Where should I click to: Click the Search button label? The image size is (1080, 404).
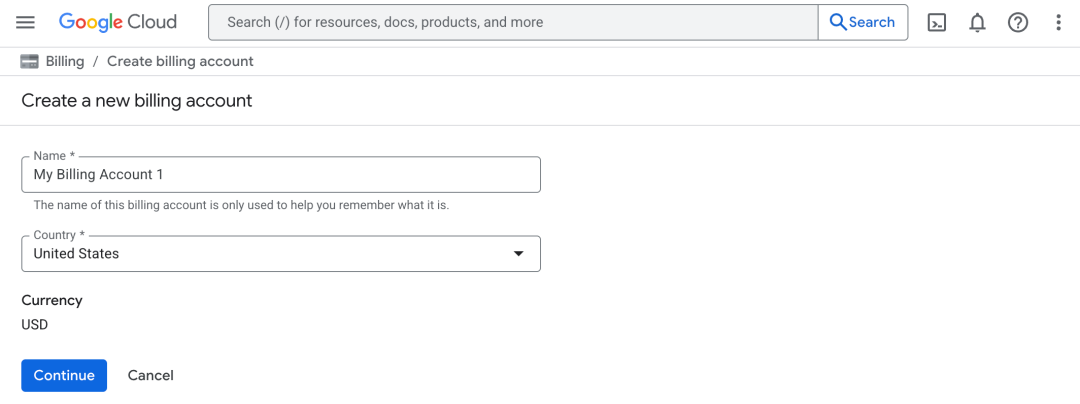click(x=872, y=22)
